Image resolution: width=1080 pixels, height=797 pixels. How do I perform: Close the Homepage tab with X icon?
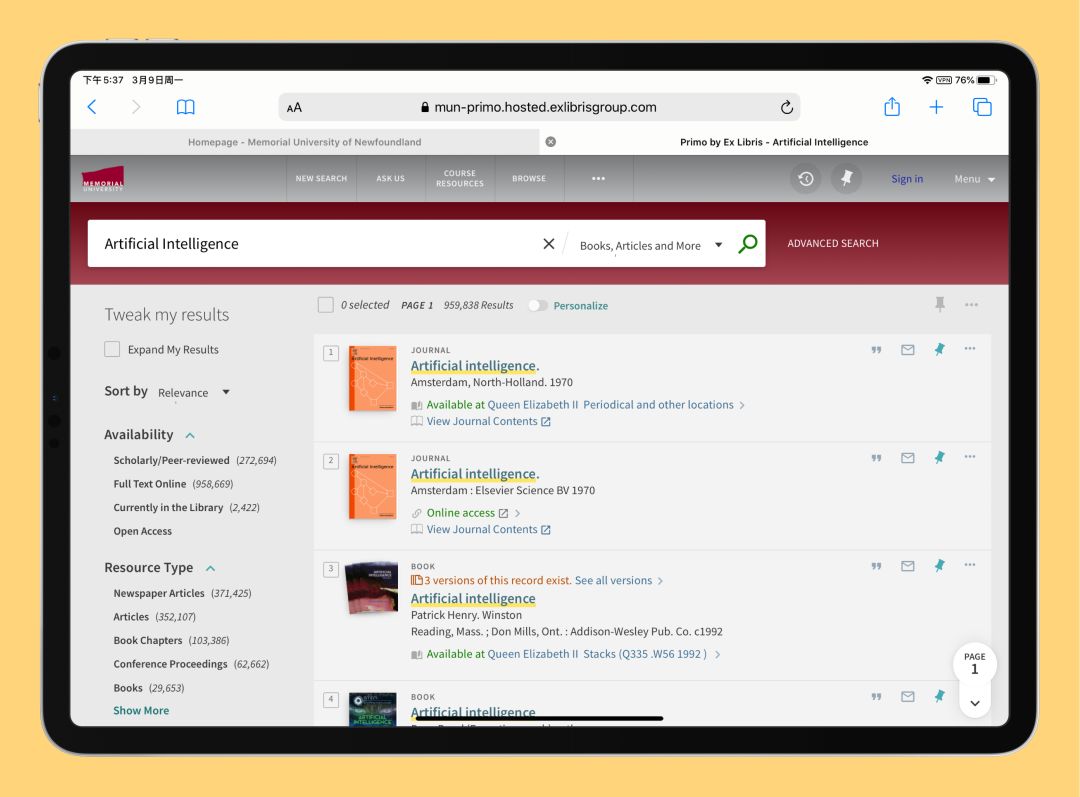[x=550, y=142]
